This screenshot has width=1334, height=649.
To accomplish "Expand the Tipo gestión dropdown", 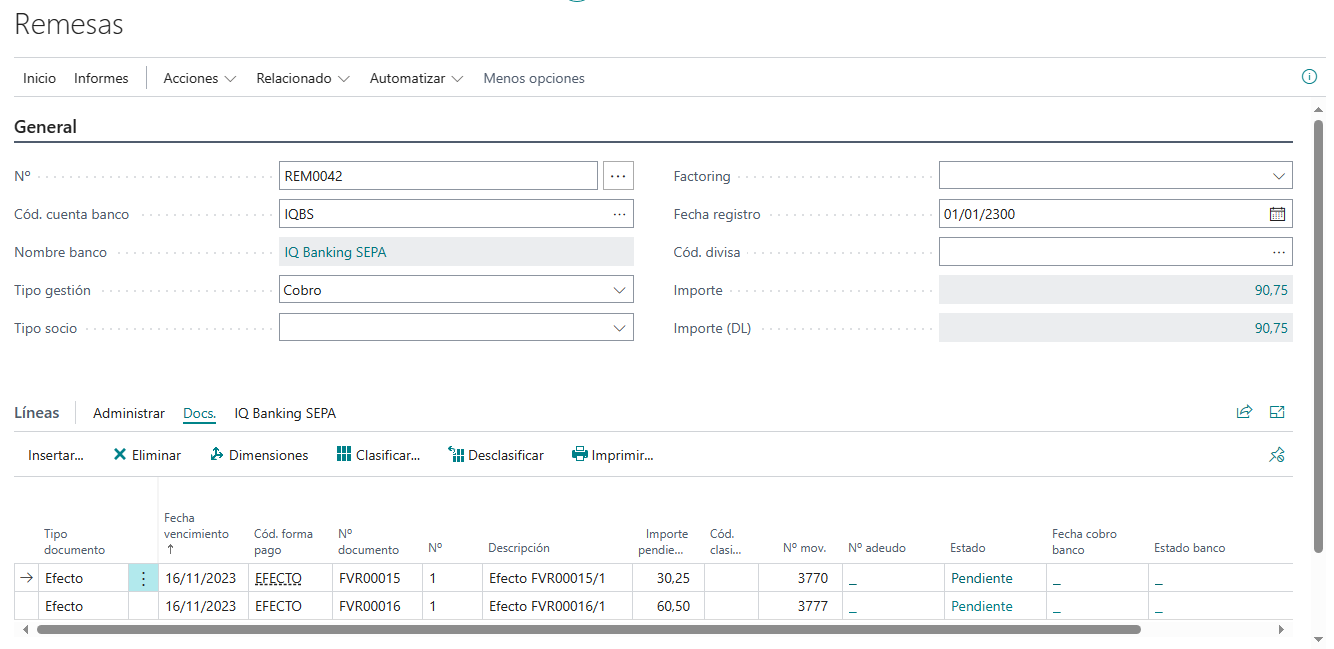I will point(619,289).
